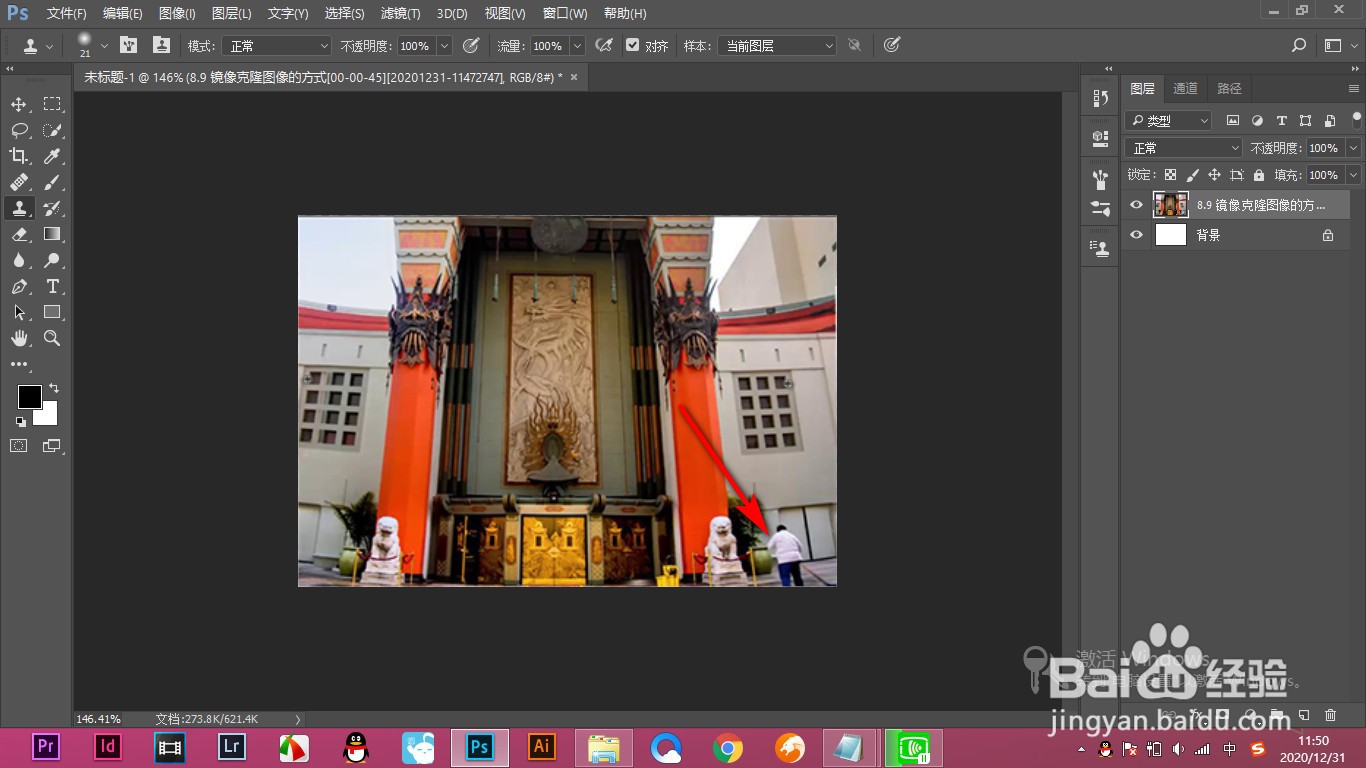Open the 模式 blend mode dropdown in options bar
1366x768 pixels.
pos(276,46)
